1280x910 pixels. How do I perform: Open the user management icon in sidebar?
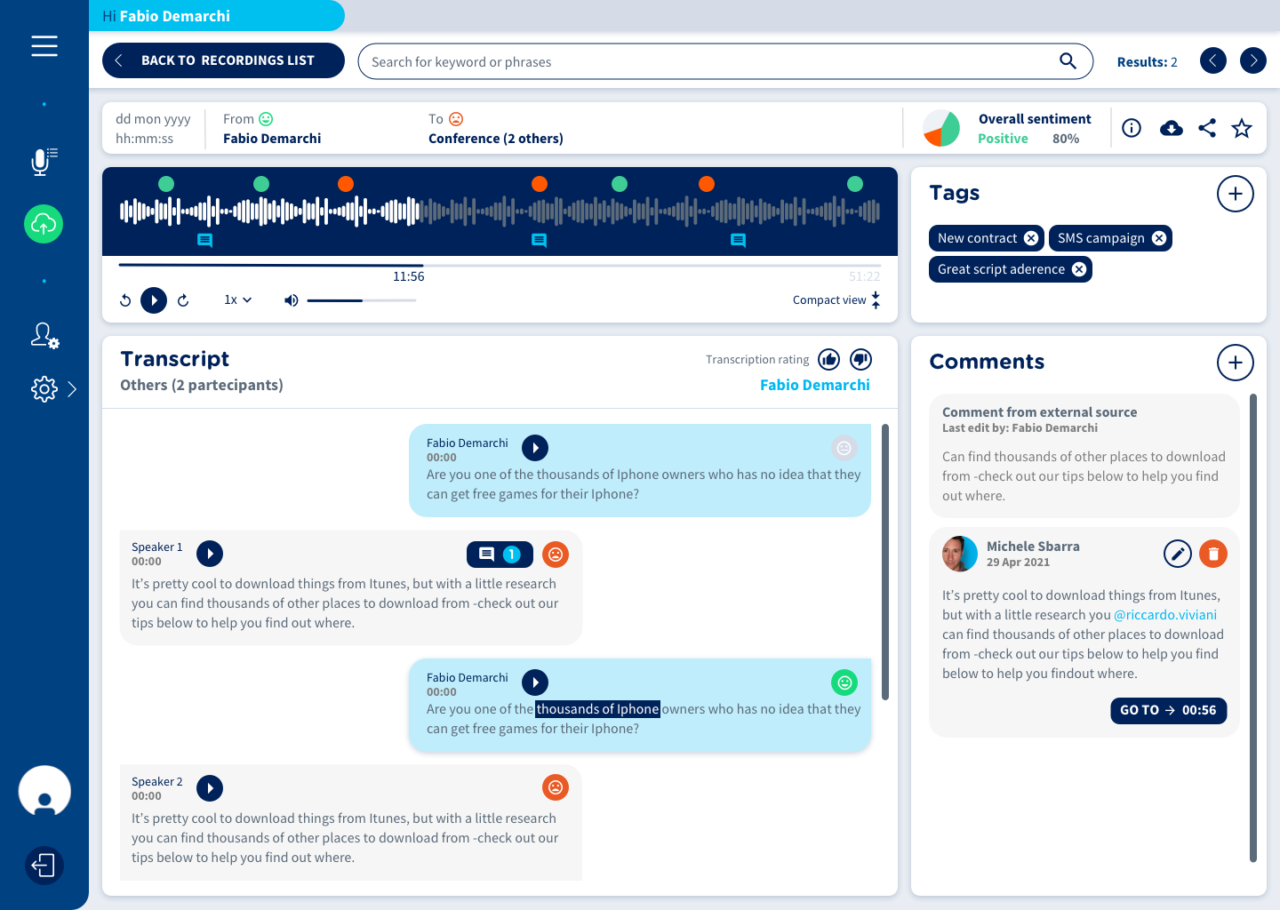click(x=42, y=335)
